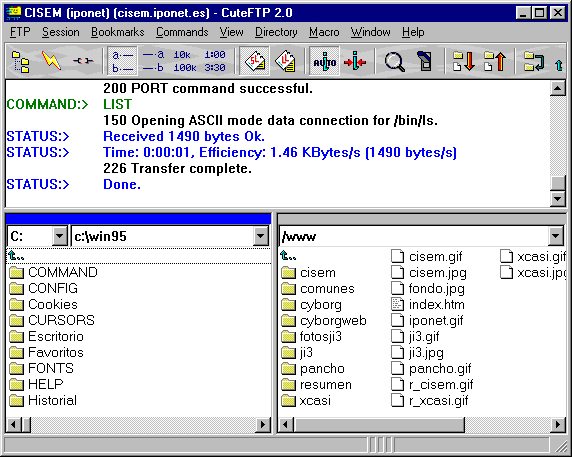The width and height of the screenshot is (572, 457).
Task: Select the remote cisem folder
Action: 309,273
